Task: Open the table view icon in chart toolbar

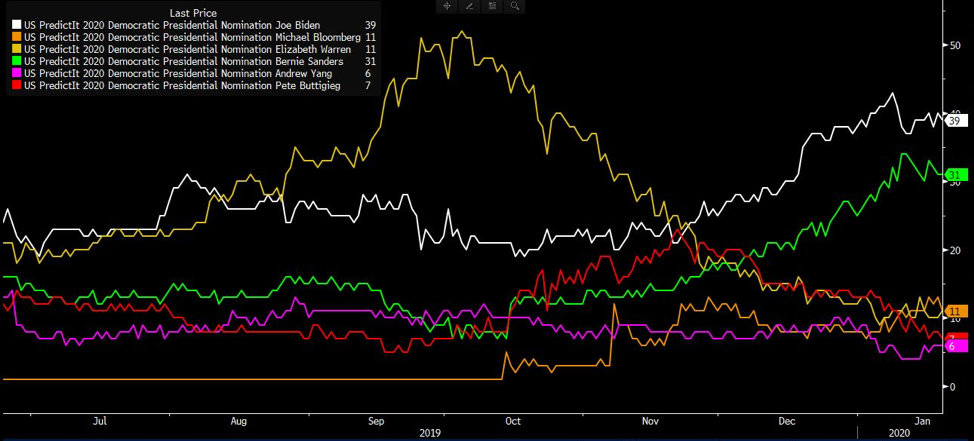Action: coord(492,6)
